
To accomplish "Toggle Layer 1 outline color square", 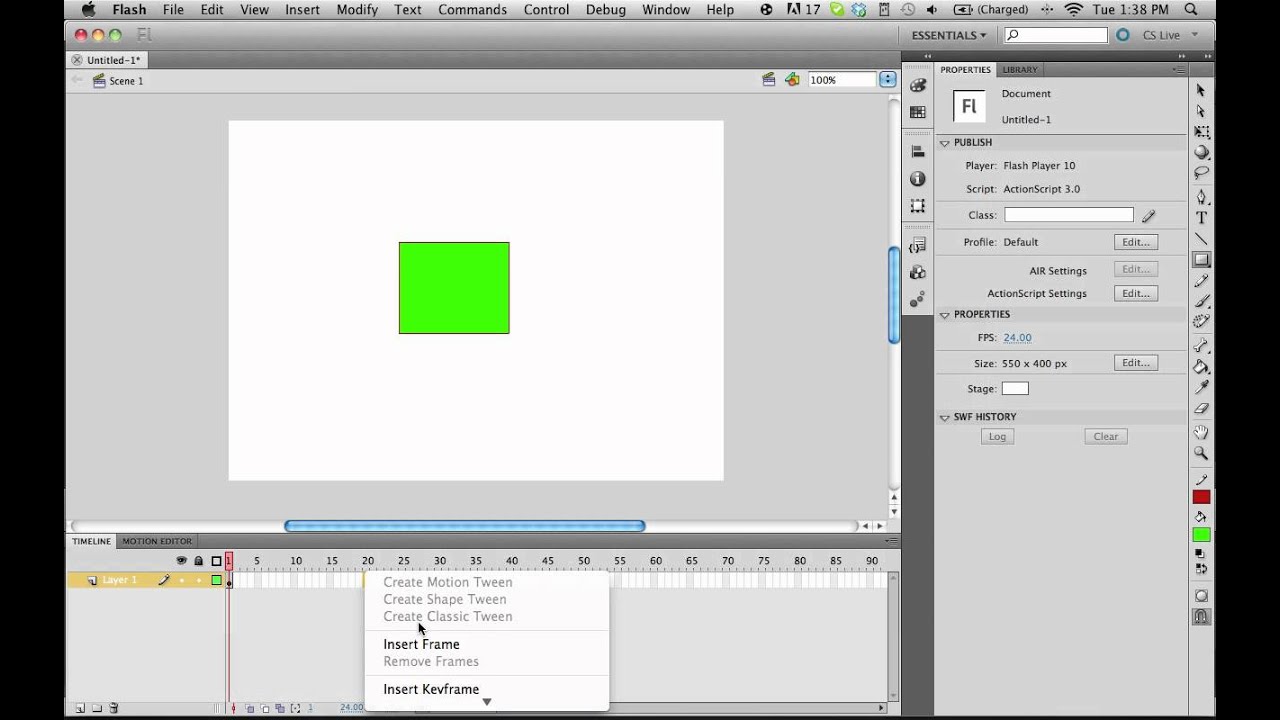I will (216, 580).
